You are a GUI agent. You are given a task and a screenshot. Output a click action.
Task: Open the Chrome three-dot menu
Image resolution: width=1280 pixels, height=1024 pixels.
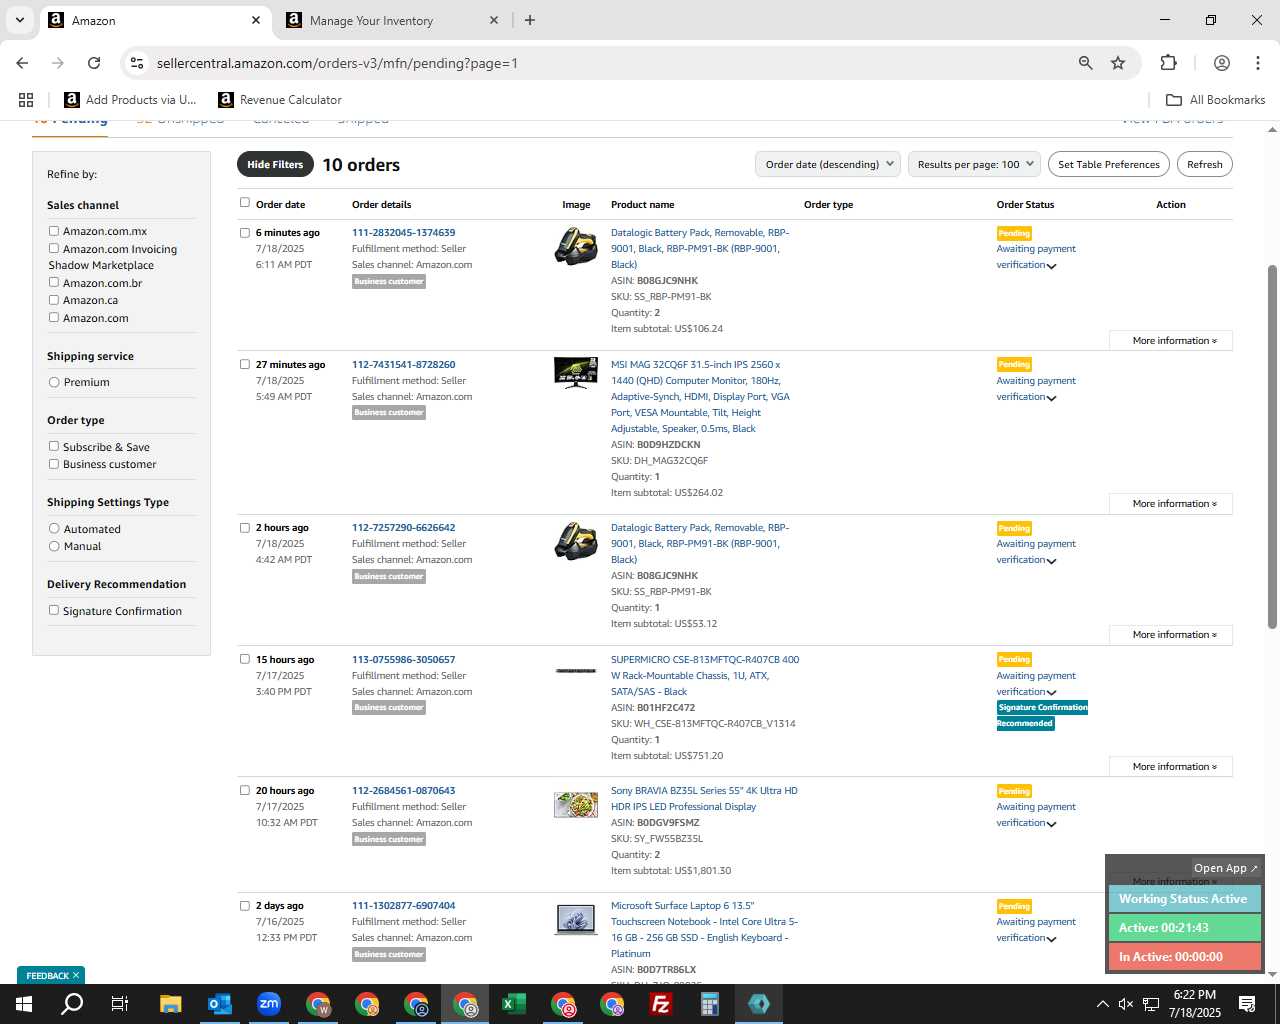[1257, 63]
